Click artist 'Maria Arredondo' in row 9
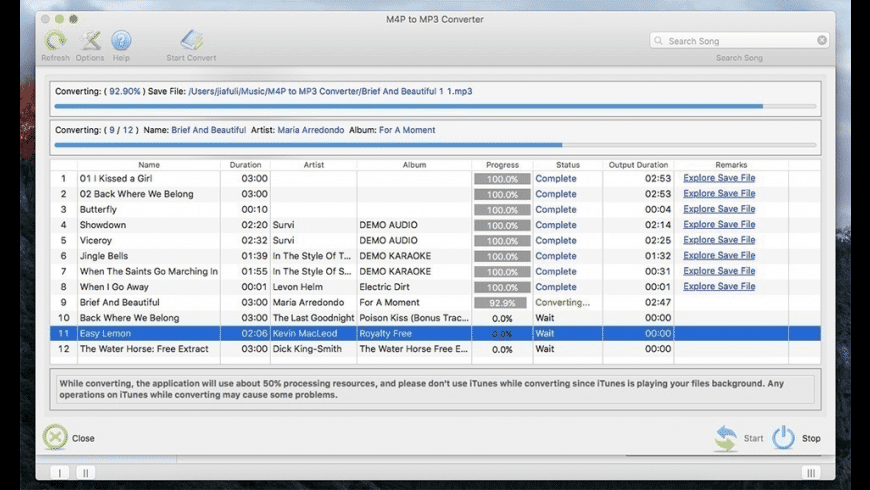This screenshot has width=870, height=490. point(308,302)
